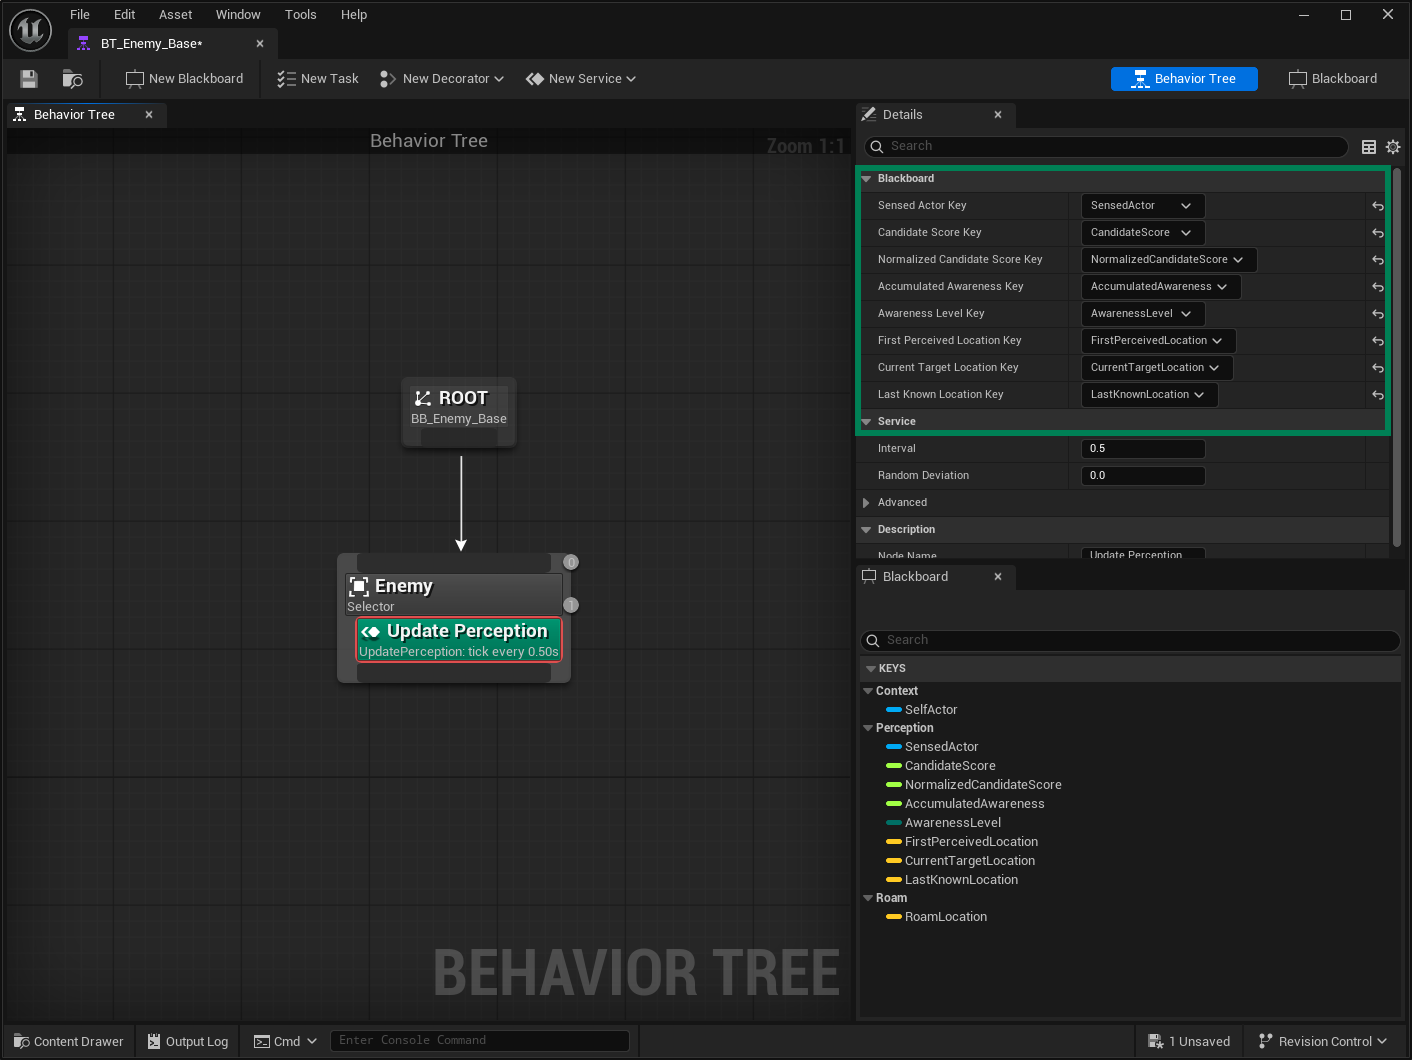Image resolution: width=1412 pixels, height=1060 pixels.
Task: Create a New Task from the toolbar
Action: point(317,78)
